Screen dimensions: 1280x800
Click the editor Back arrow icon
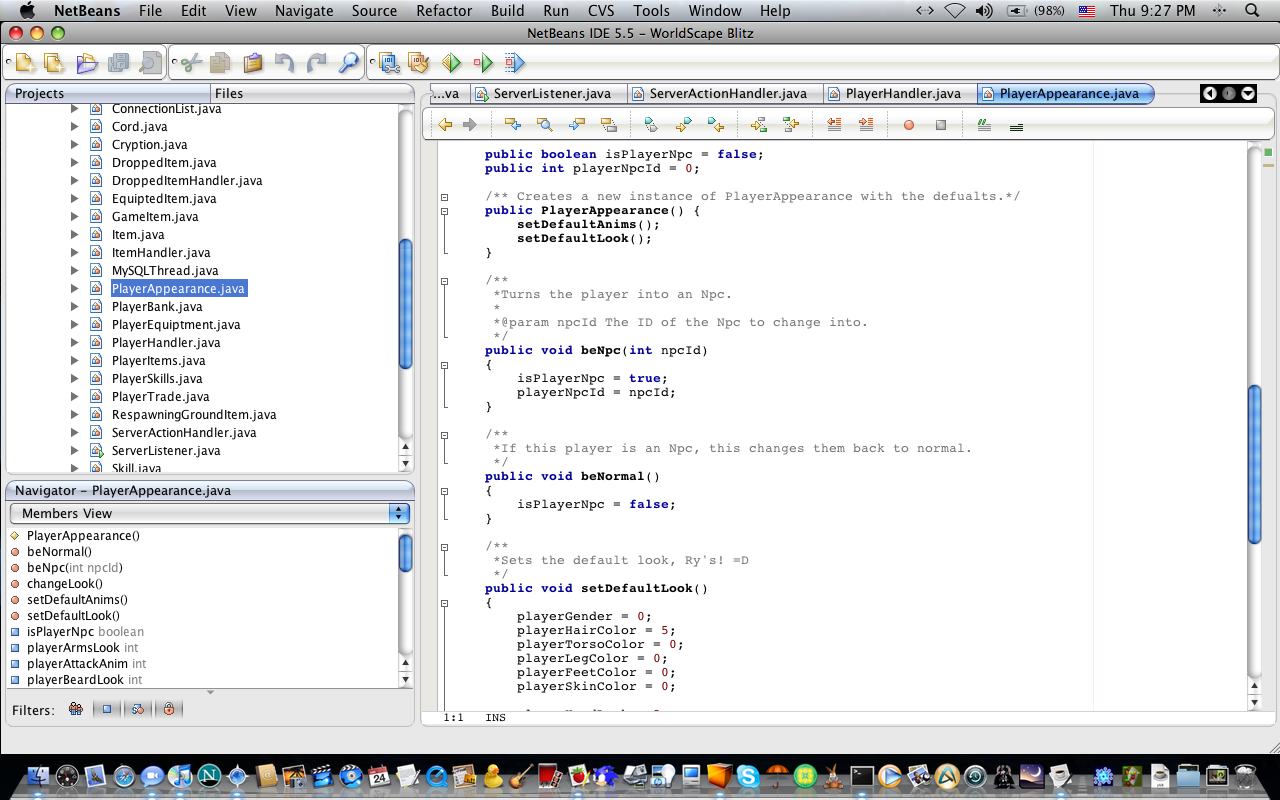(x=445, y=125)
